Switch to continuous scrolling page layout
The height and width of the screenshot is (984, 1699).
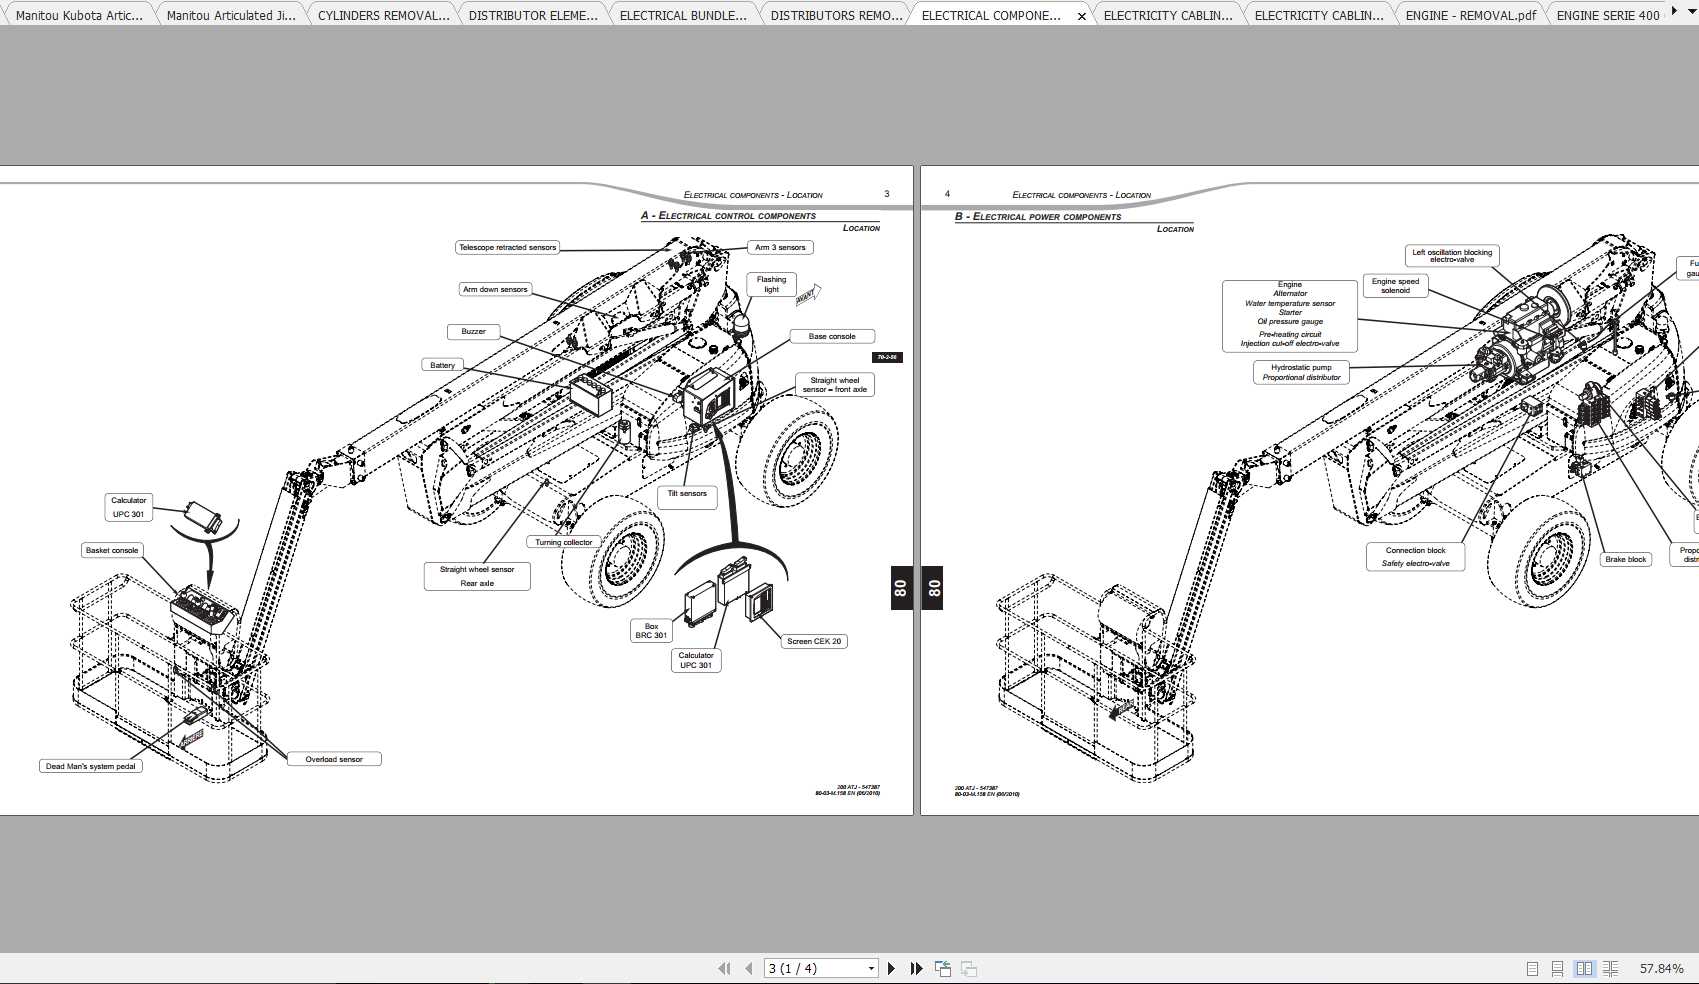1558,968
